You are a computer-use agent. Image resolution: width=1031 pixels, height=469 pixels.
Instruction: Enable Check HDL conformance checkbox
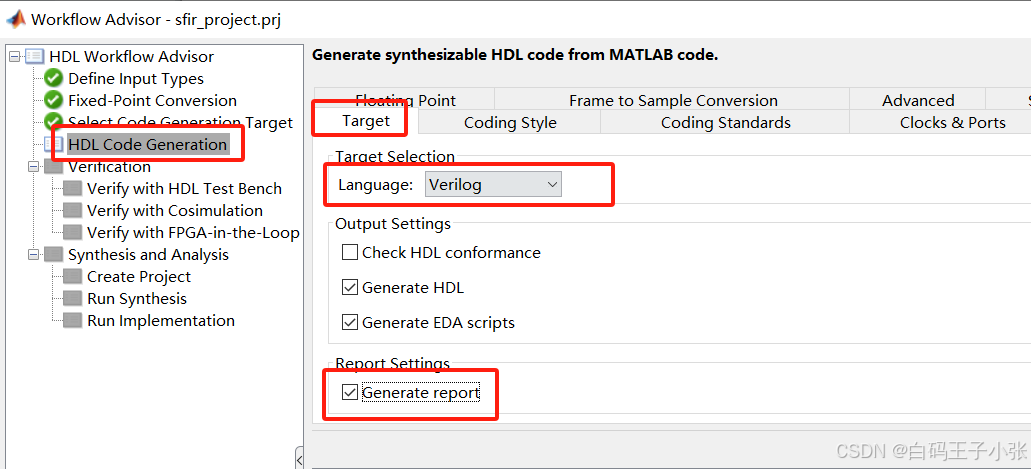350,253
